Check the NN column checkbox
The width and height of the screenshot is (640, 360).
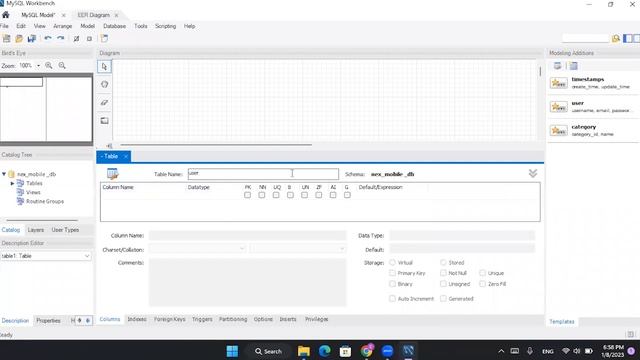pyautogui.click(x=262, y=195)
